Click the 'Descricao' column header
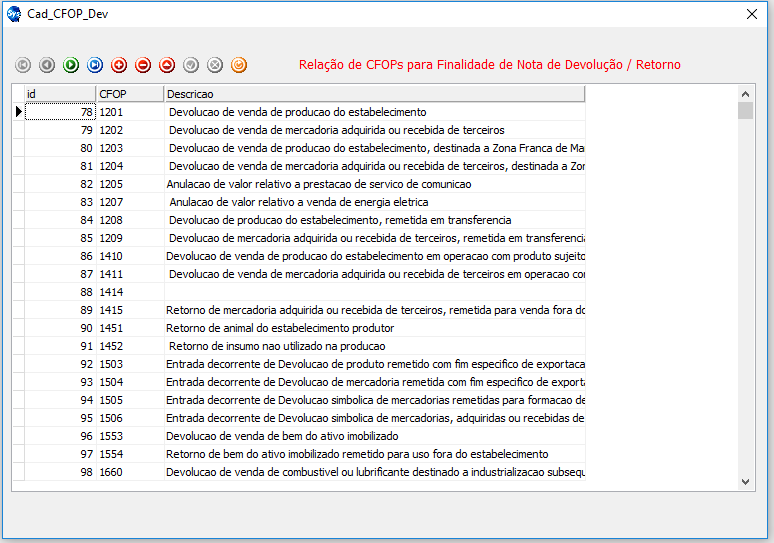 tap(373, 94)
